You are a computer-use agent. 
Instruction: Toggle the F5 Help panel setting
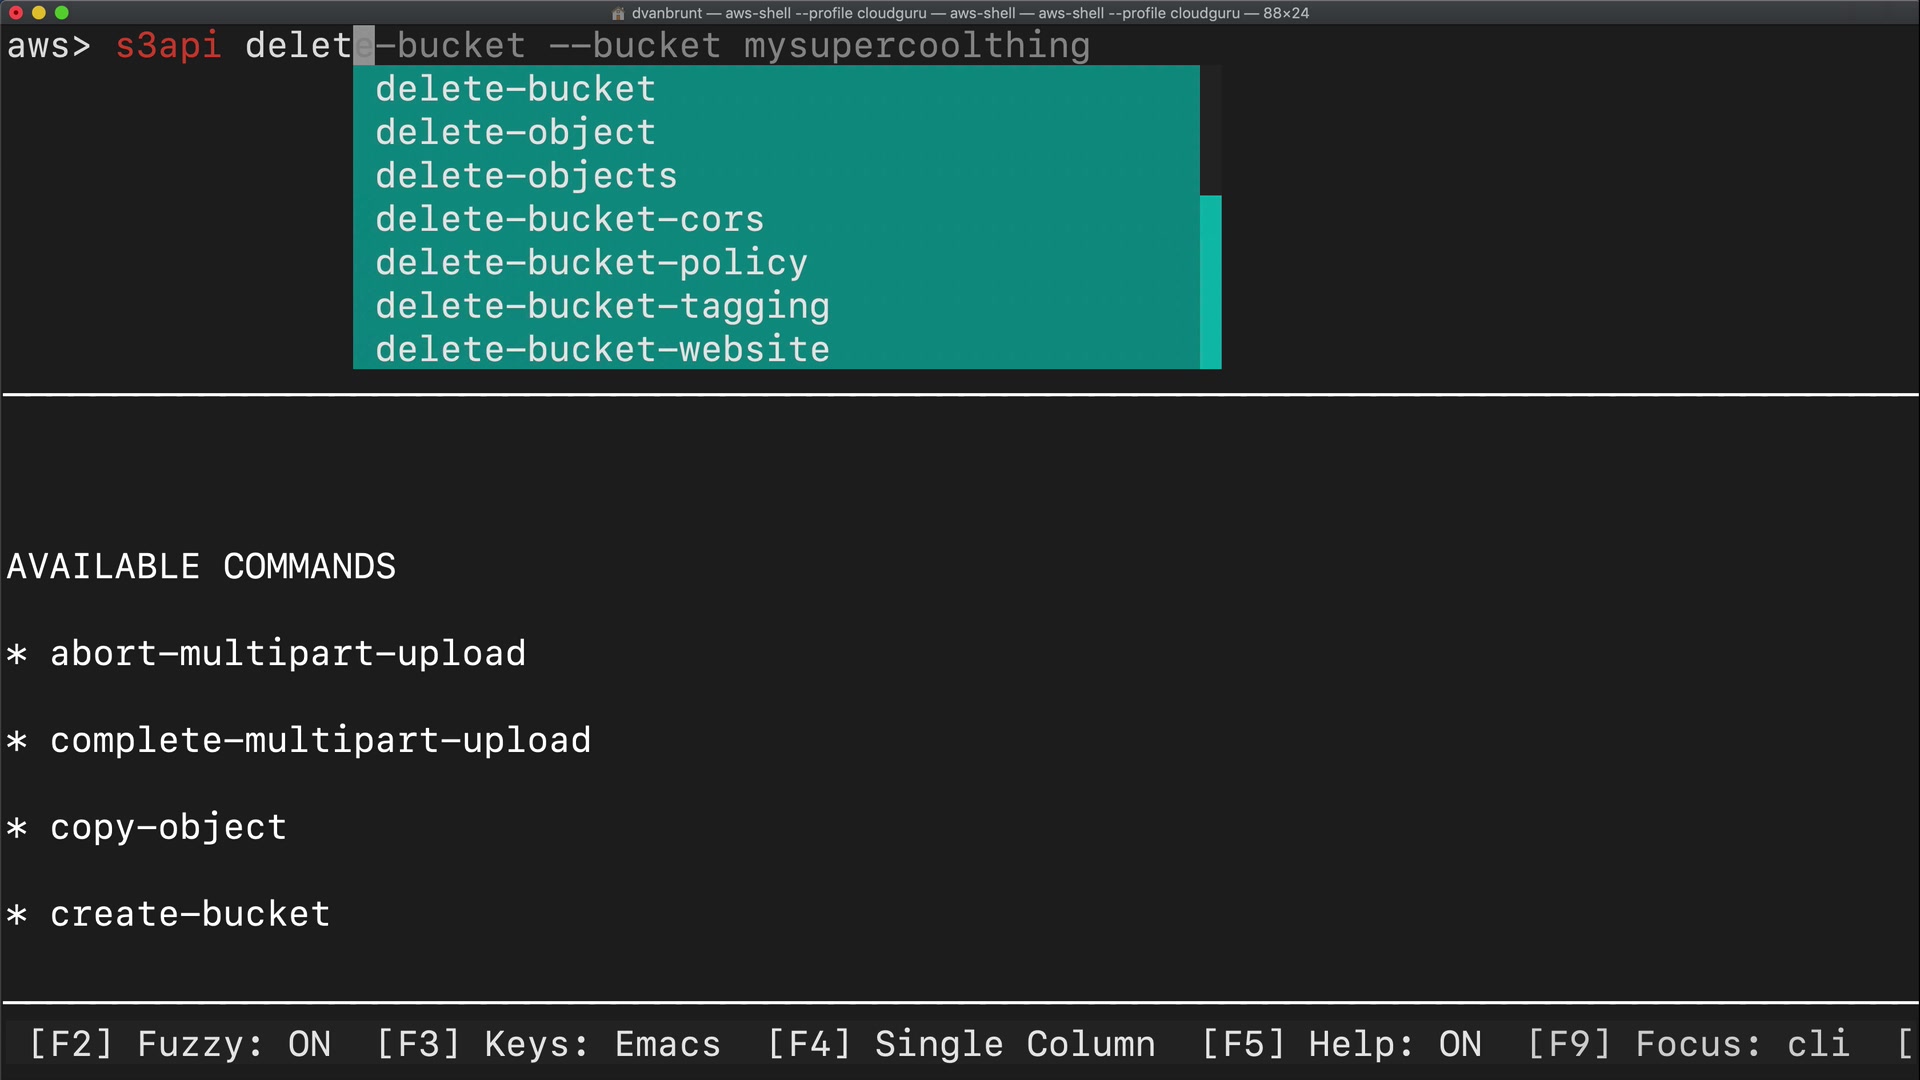pyautogui.click(x=1341, y=1044)
